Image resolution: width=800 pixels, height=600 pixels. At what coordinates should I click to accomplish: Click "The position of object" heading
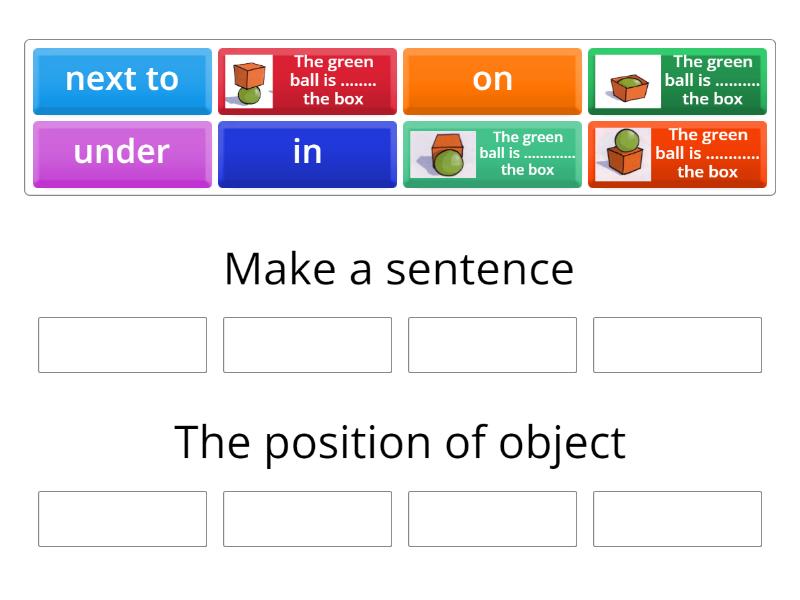(399, 442)
